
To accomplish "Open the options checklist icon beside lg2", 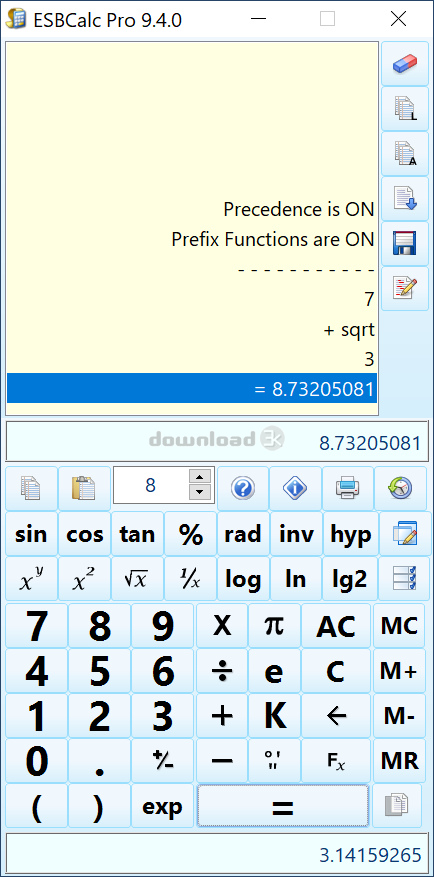I will click(x=404, y=578).
